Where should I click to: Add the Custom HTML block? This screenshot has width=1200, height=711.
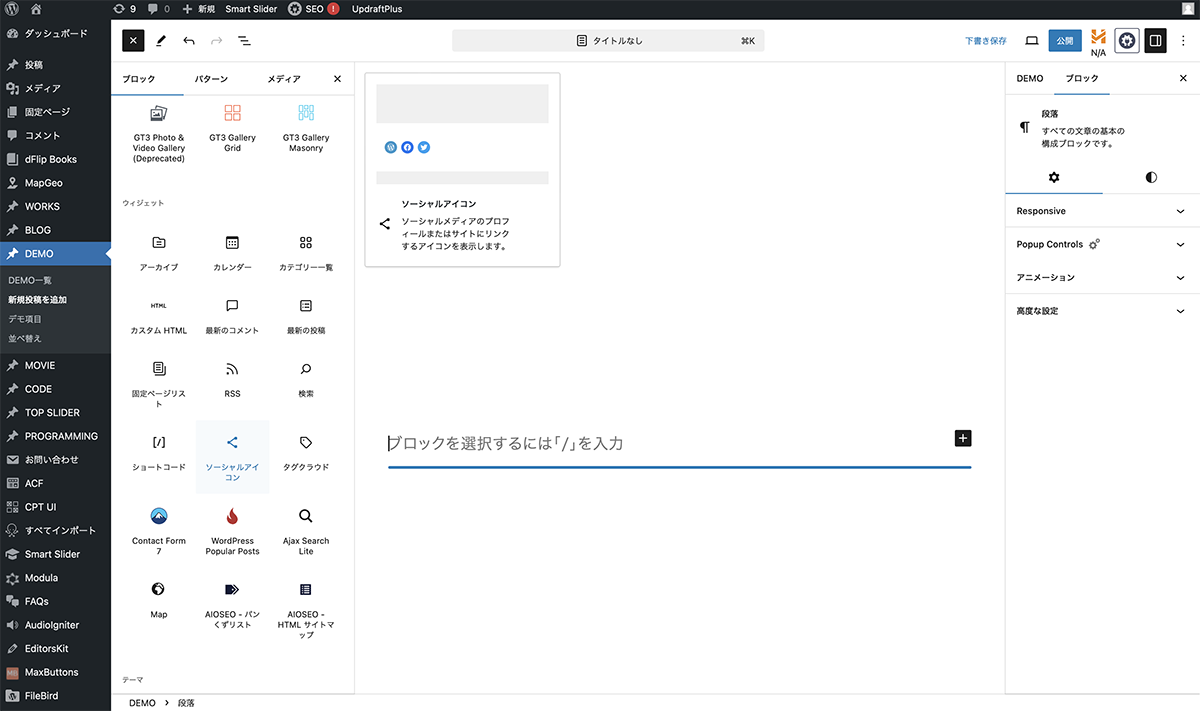[x=159, y=316]
